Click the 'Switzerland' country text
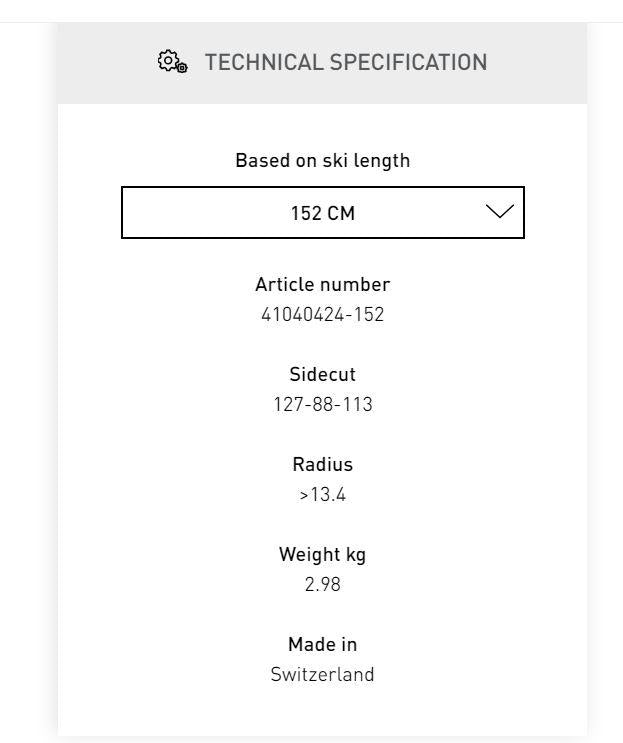The height and width of the screenshot is (743, 623). tap(322, 675)
